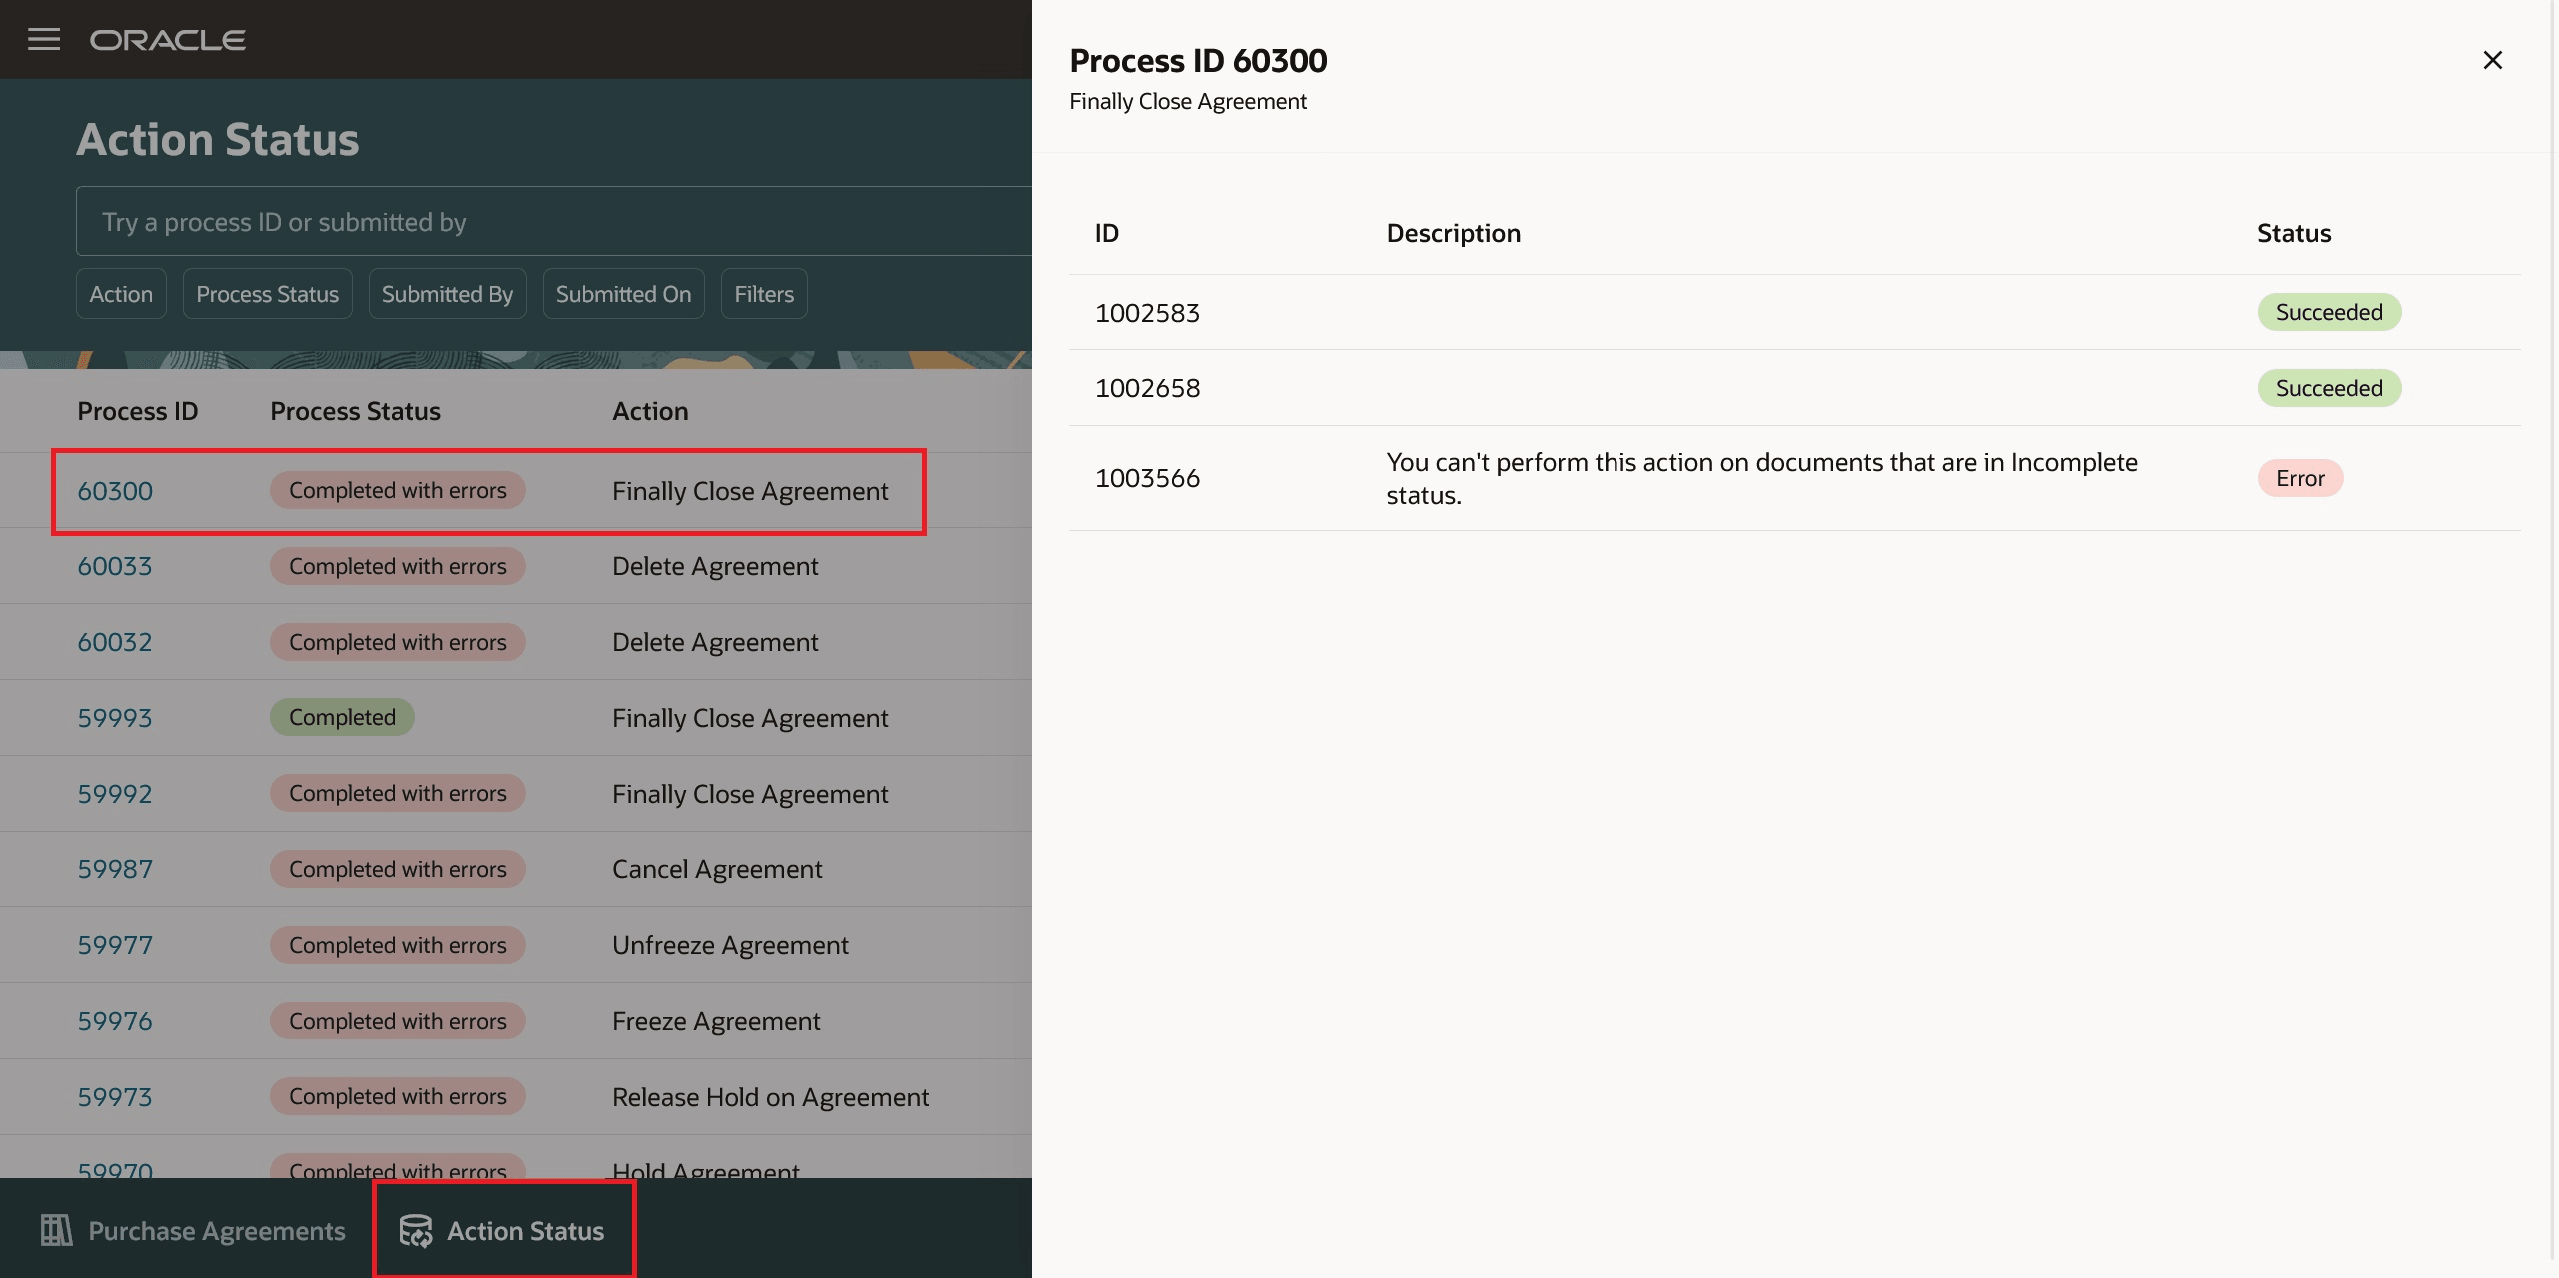Click the Oracle logo
This screenshot has width=2559, height=1278.
click(168, 40)
